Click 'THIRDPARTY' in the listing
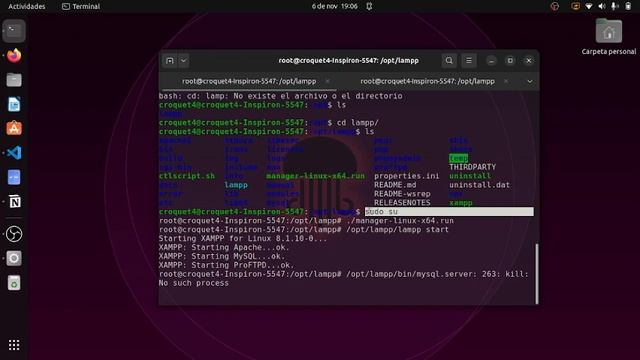 [472, 167]
